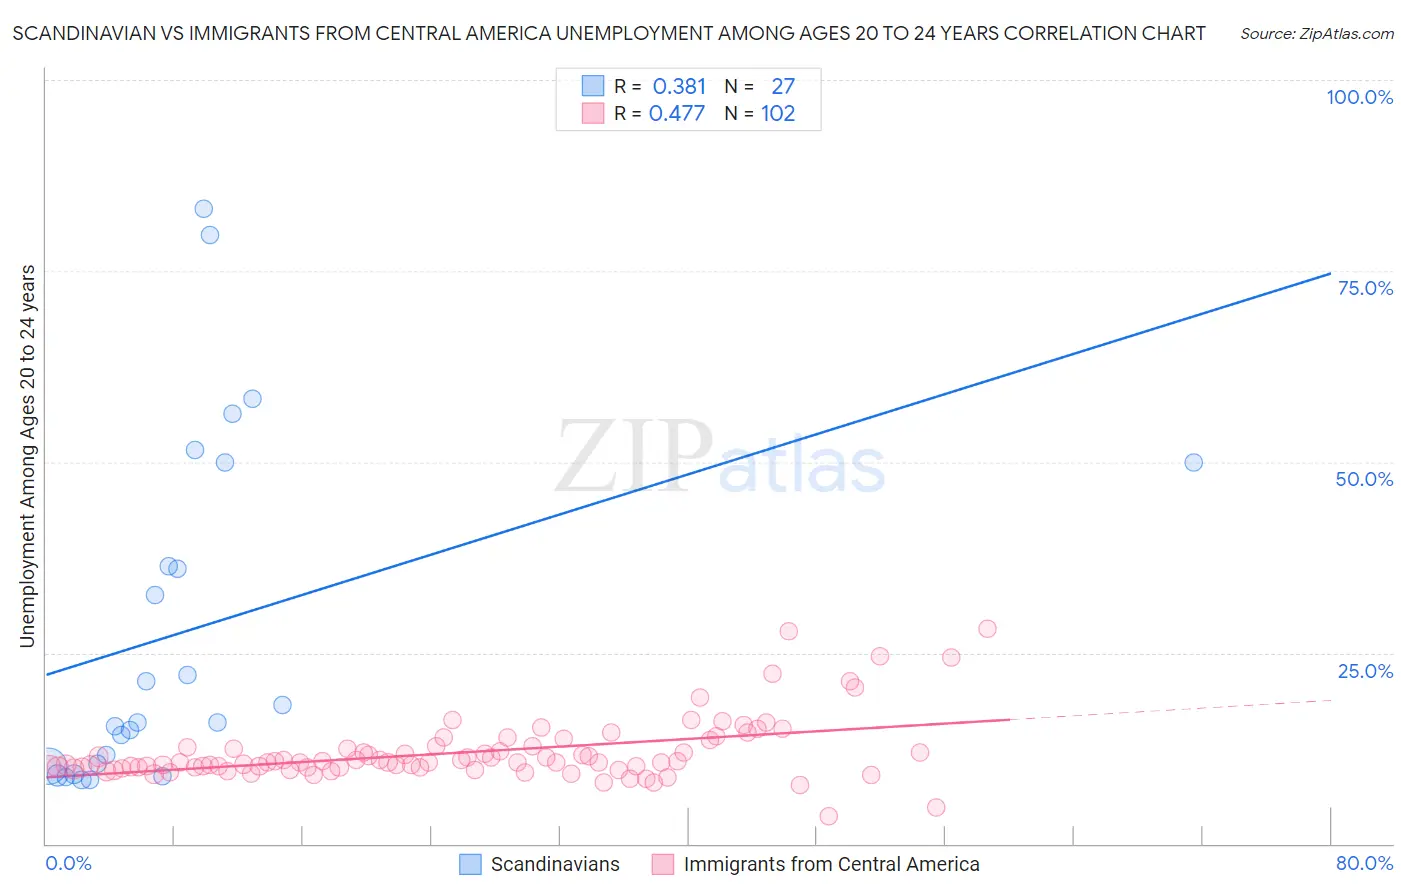
Task: Click the blue R = 0.381 legend swatch
Action: point(593,86)
